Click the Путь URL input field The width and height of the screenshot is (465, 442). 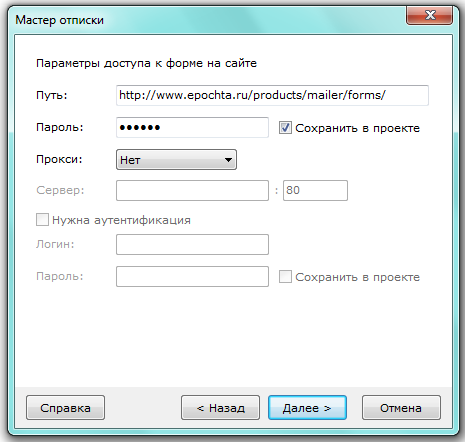(272, 95)
